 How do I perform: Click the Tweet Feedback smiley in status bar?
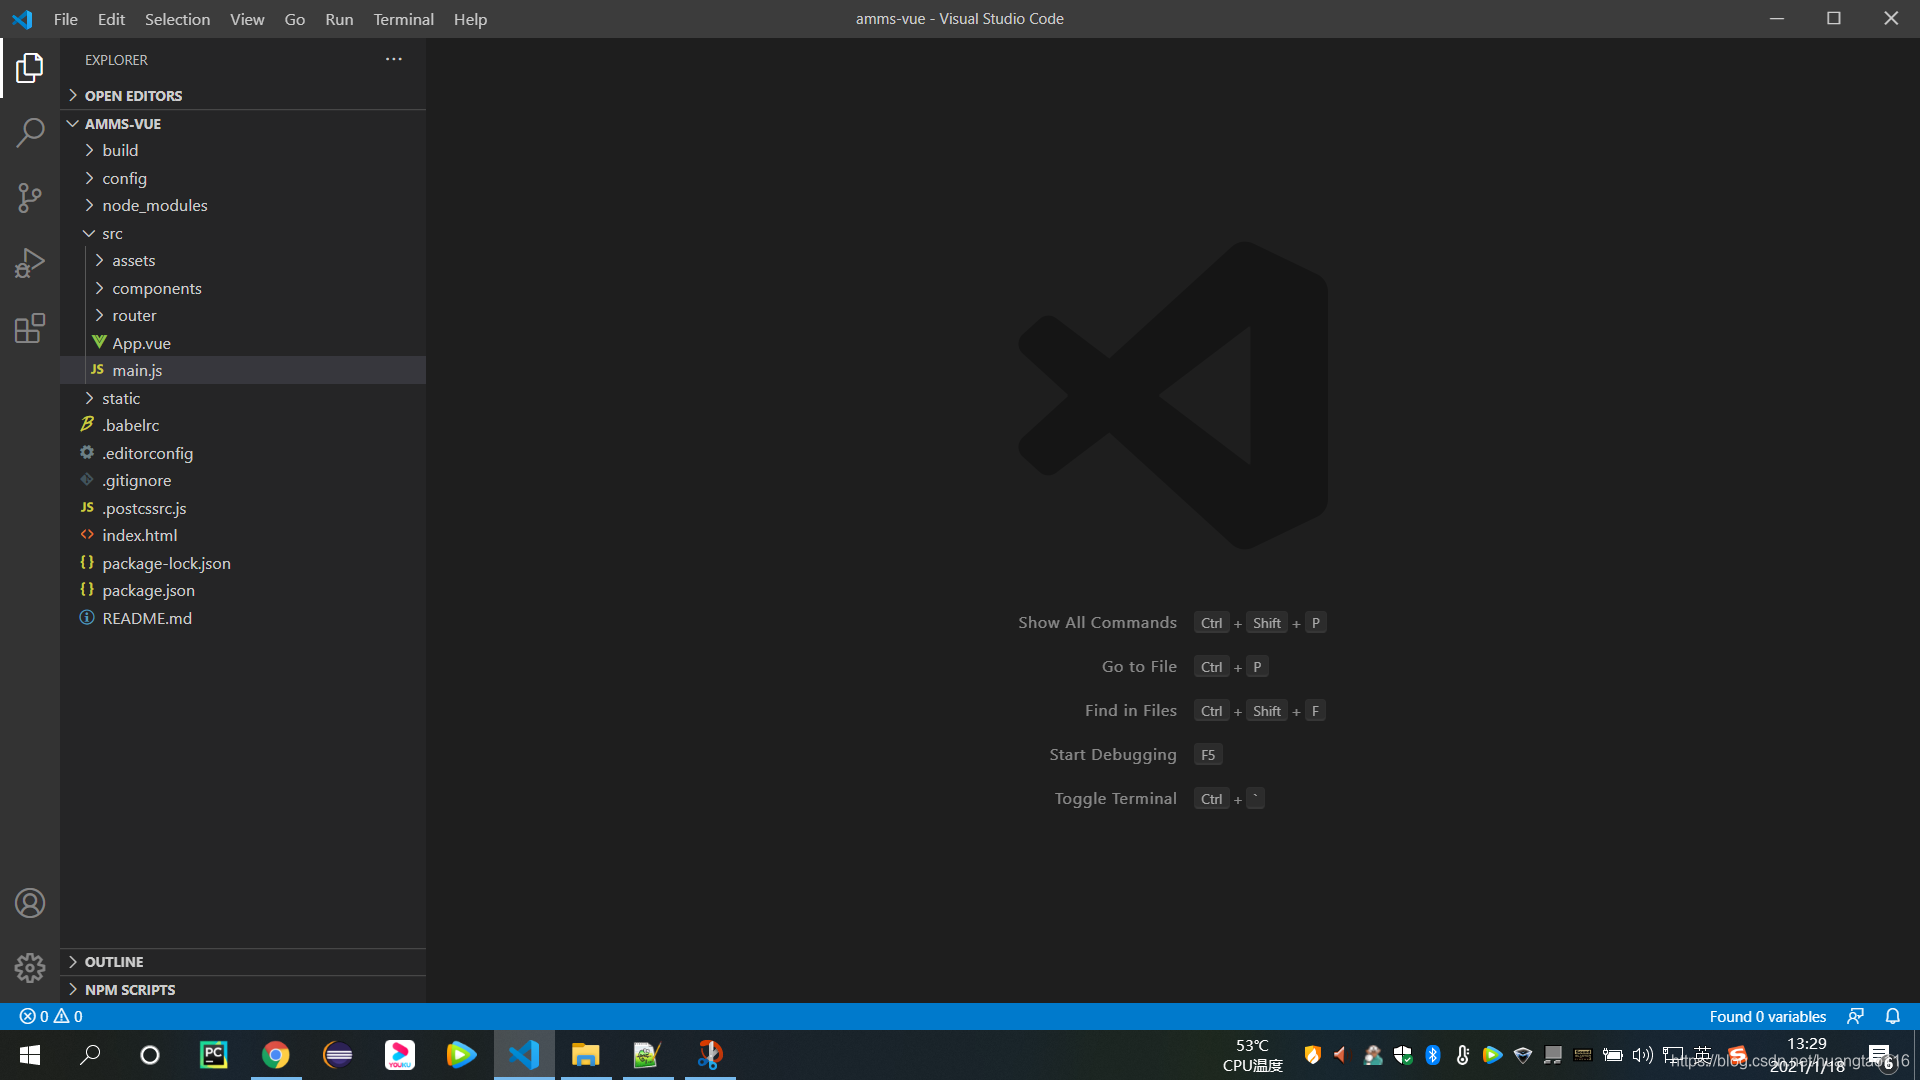1857,1015
